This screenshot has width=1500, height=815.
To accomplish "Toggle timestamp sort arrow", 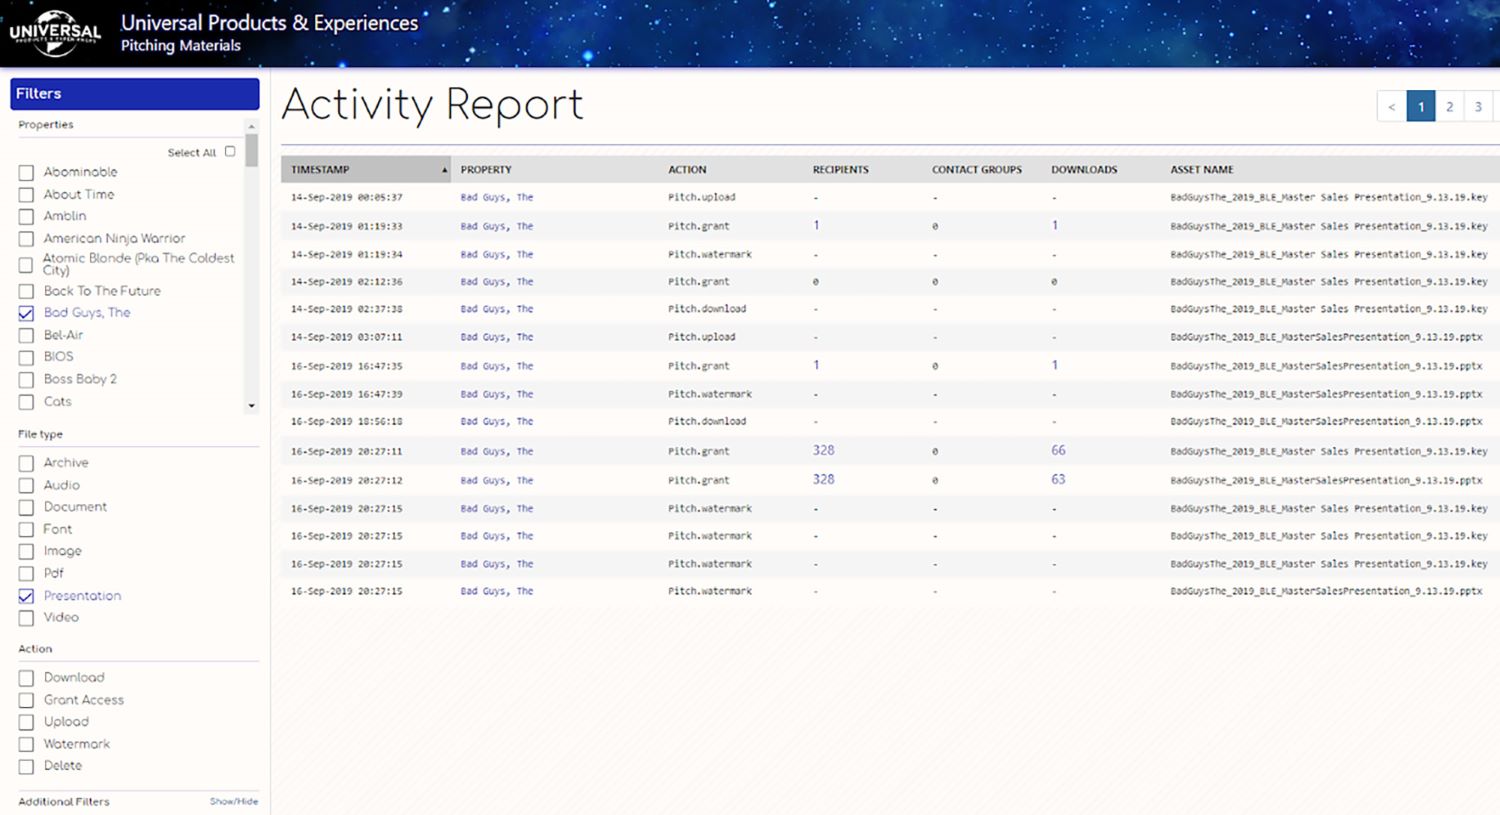I will click(444, 170).
